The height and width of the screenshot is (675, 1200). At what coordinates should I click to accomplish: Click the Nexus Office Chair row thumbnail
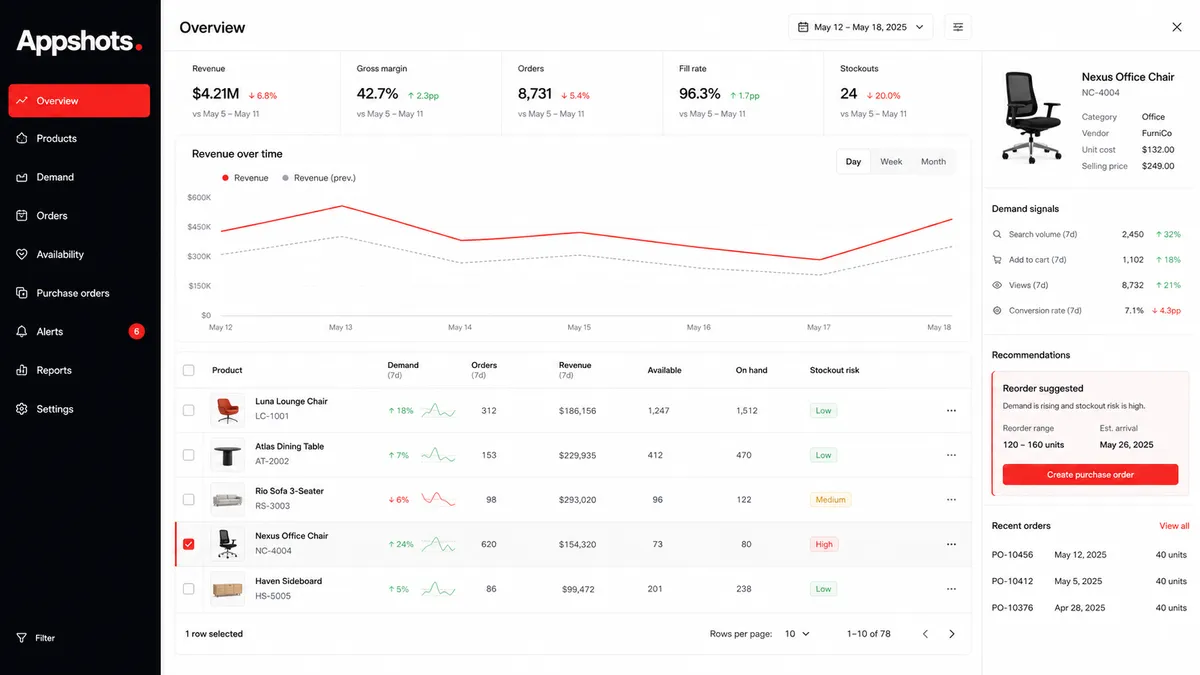coord(228,544)
